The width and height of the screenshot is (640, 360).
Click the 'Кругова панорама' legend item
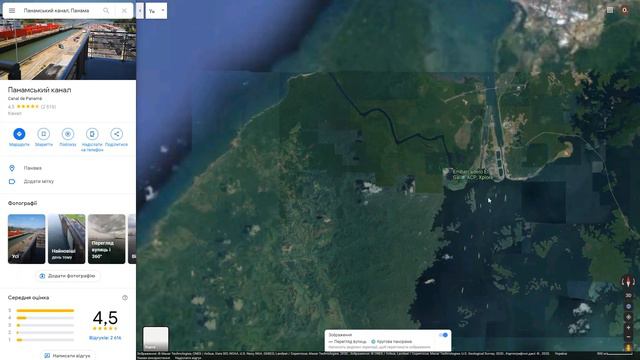pyautogui.click(x=391, y=342)
